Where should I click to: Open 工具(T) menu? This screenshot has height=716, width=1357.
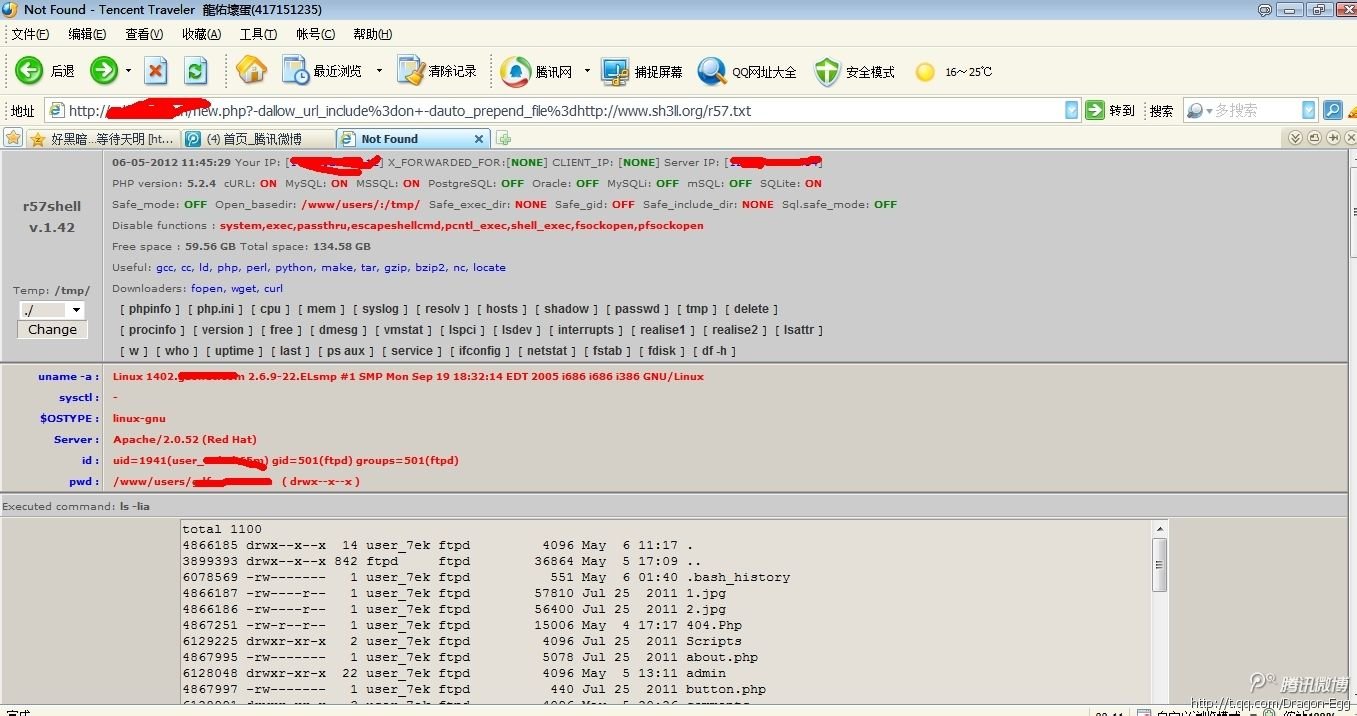[258, 34]
